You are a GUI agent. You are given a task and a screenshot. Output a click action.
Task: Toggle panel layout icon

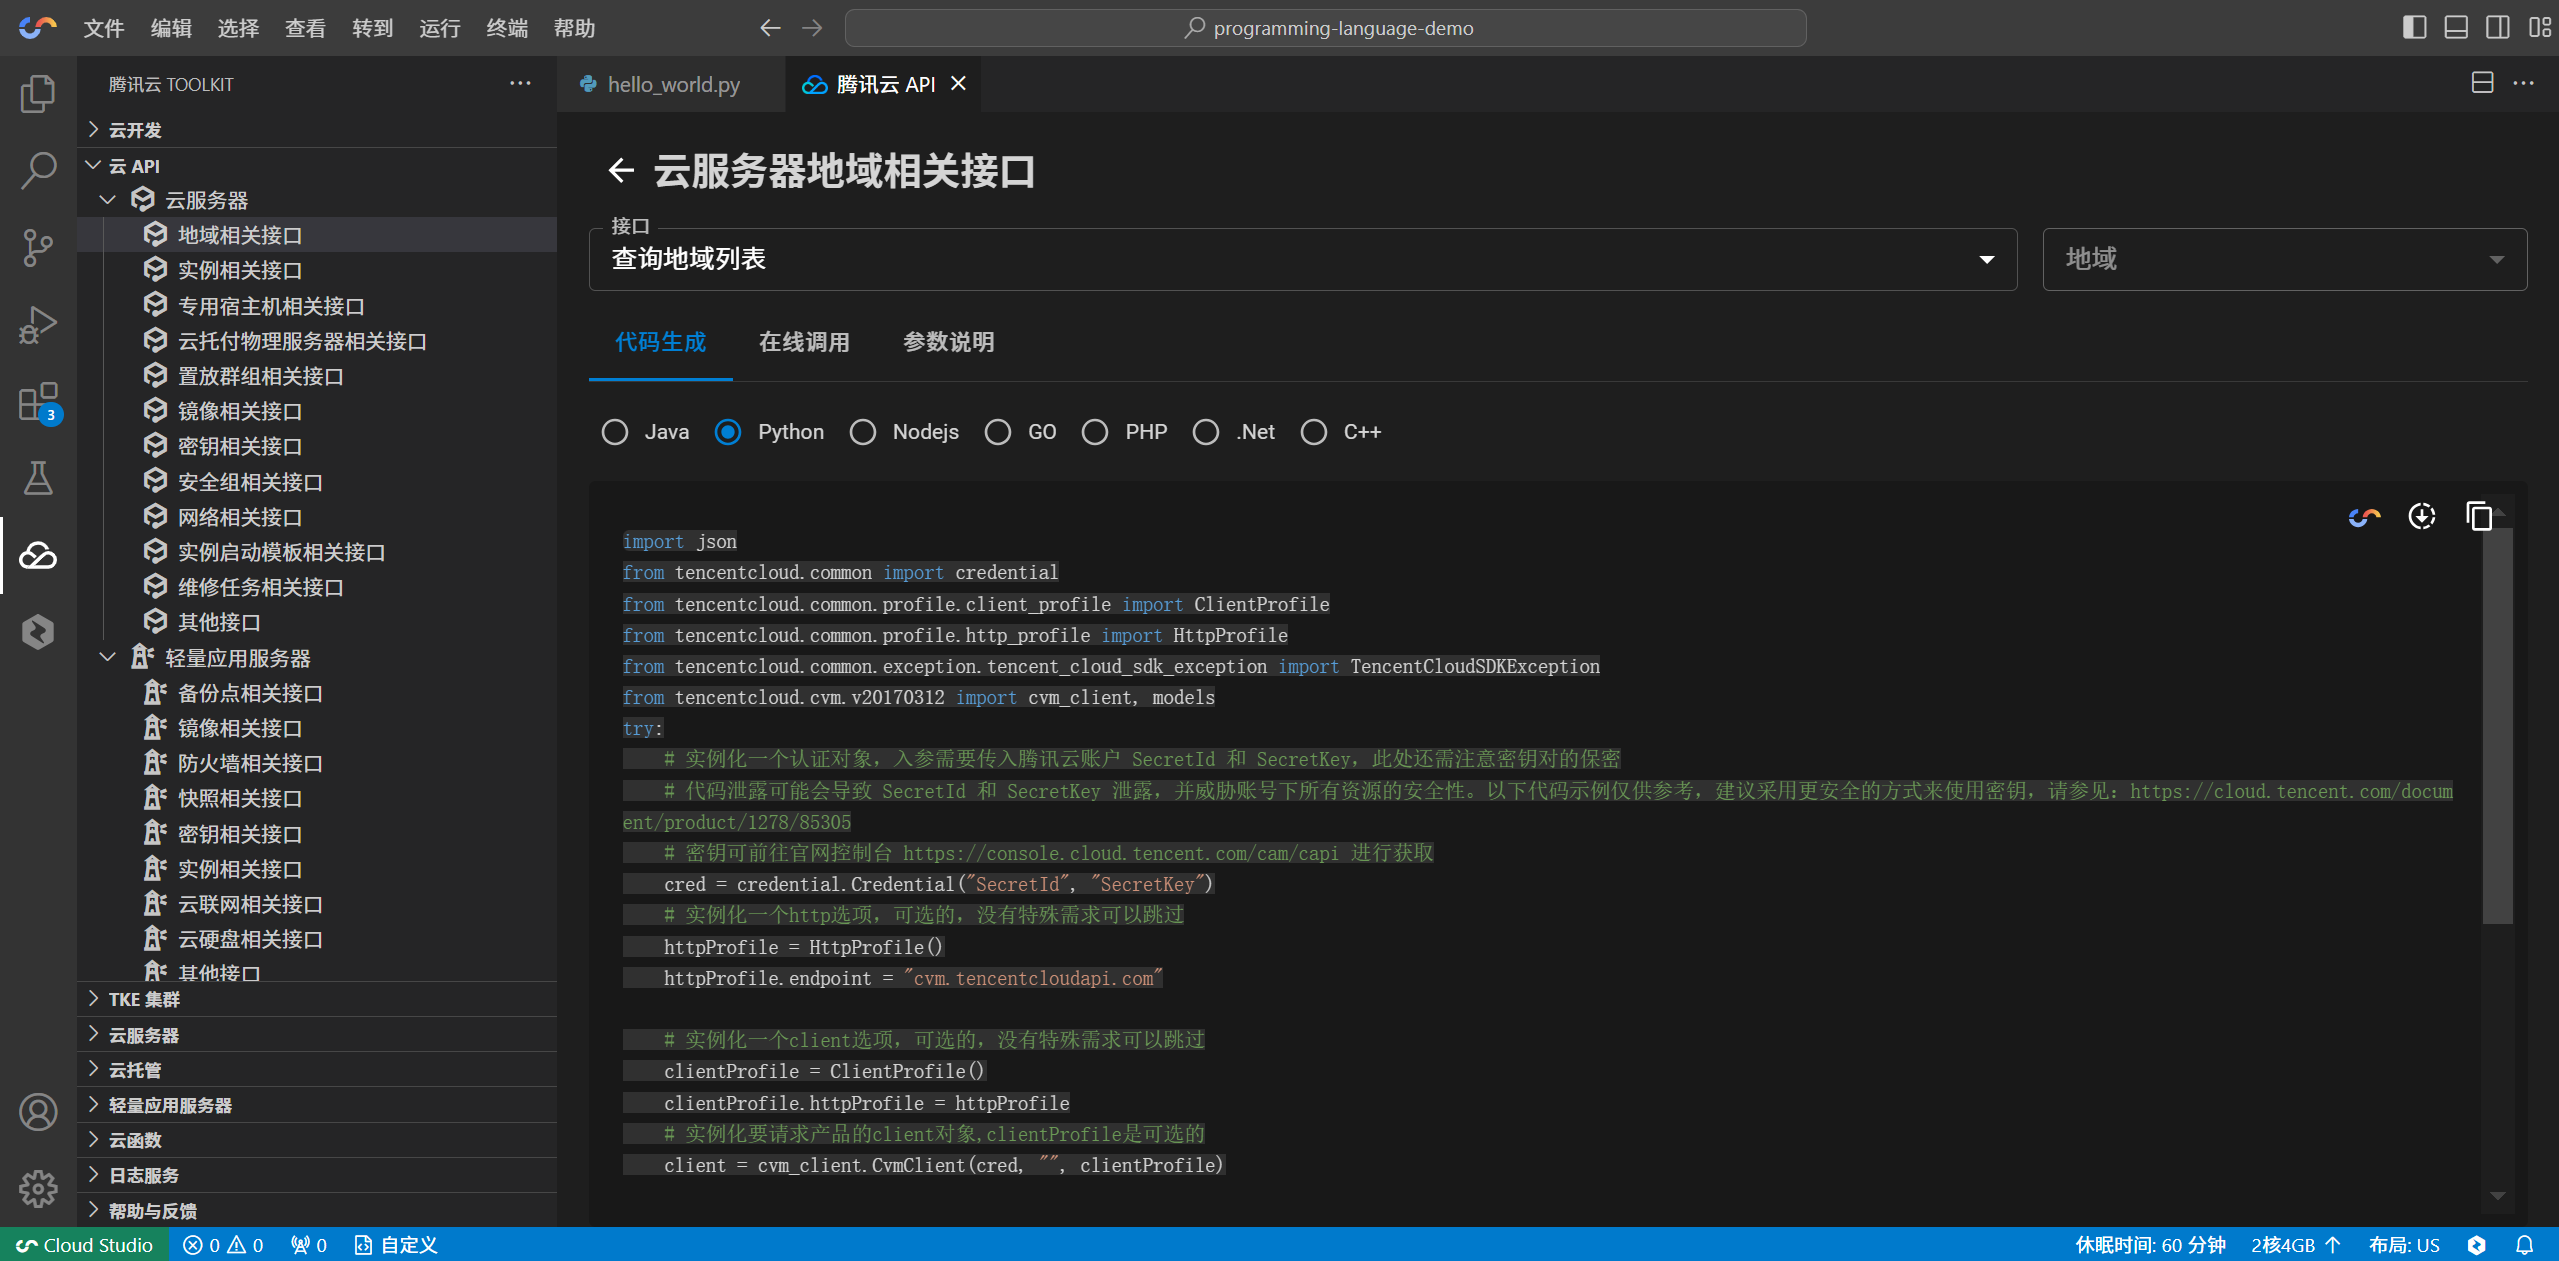click(x=2456, y=28)
